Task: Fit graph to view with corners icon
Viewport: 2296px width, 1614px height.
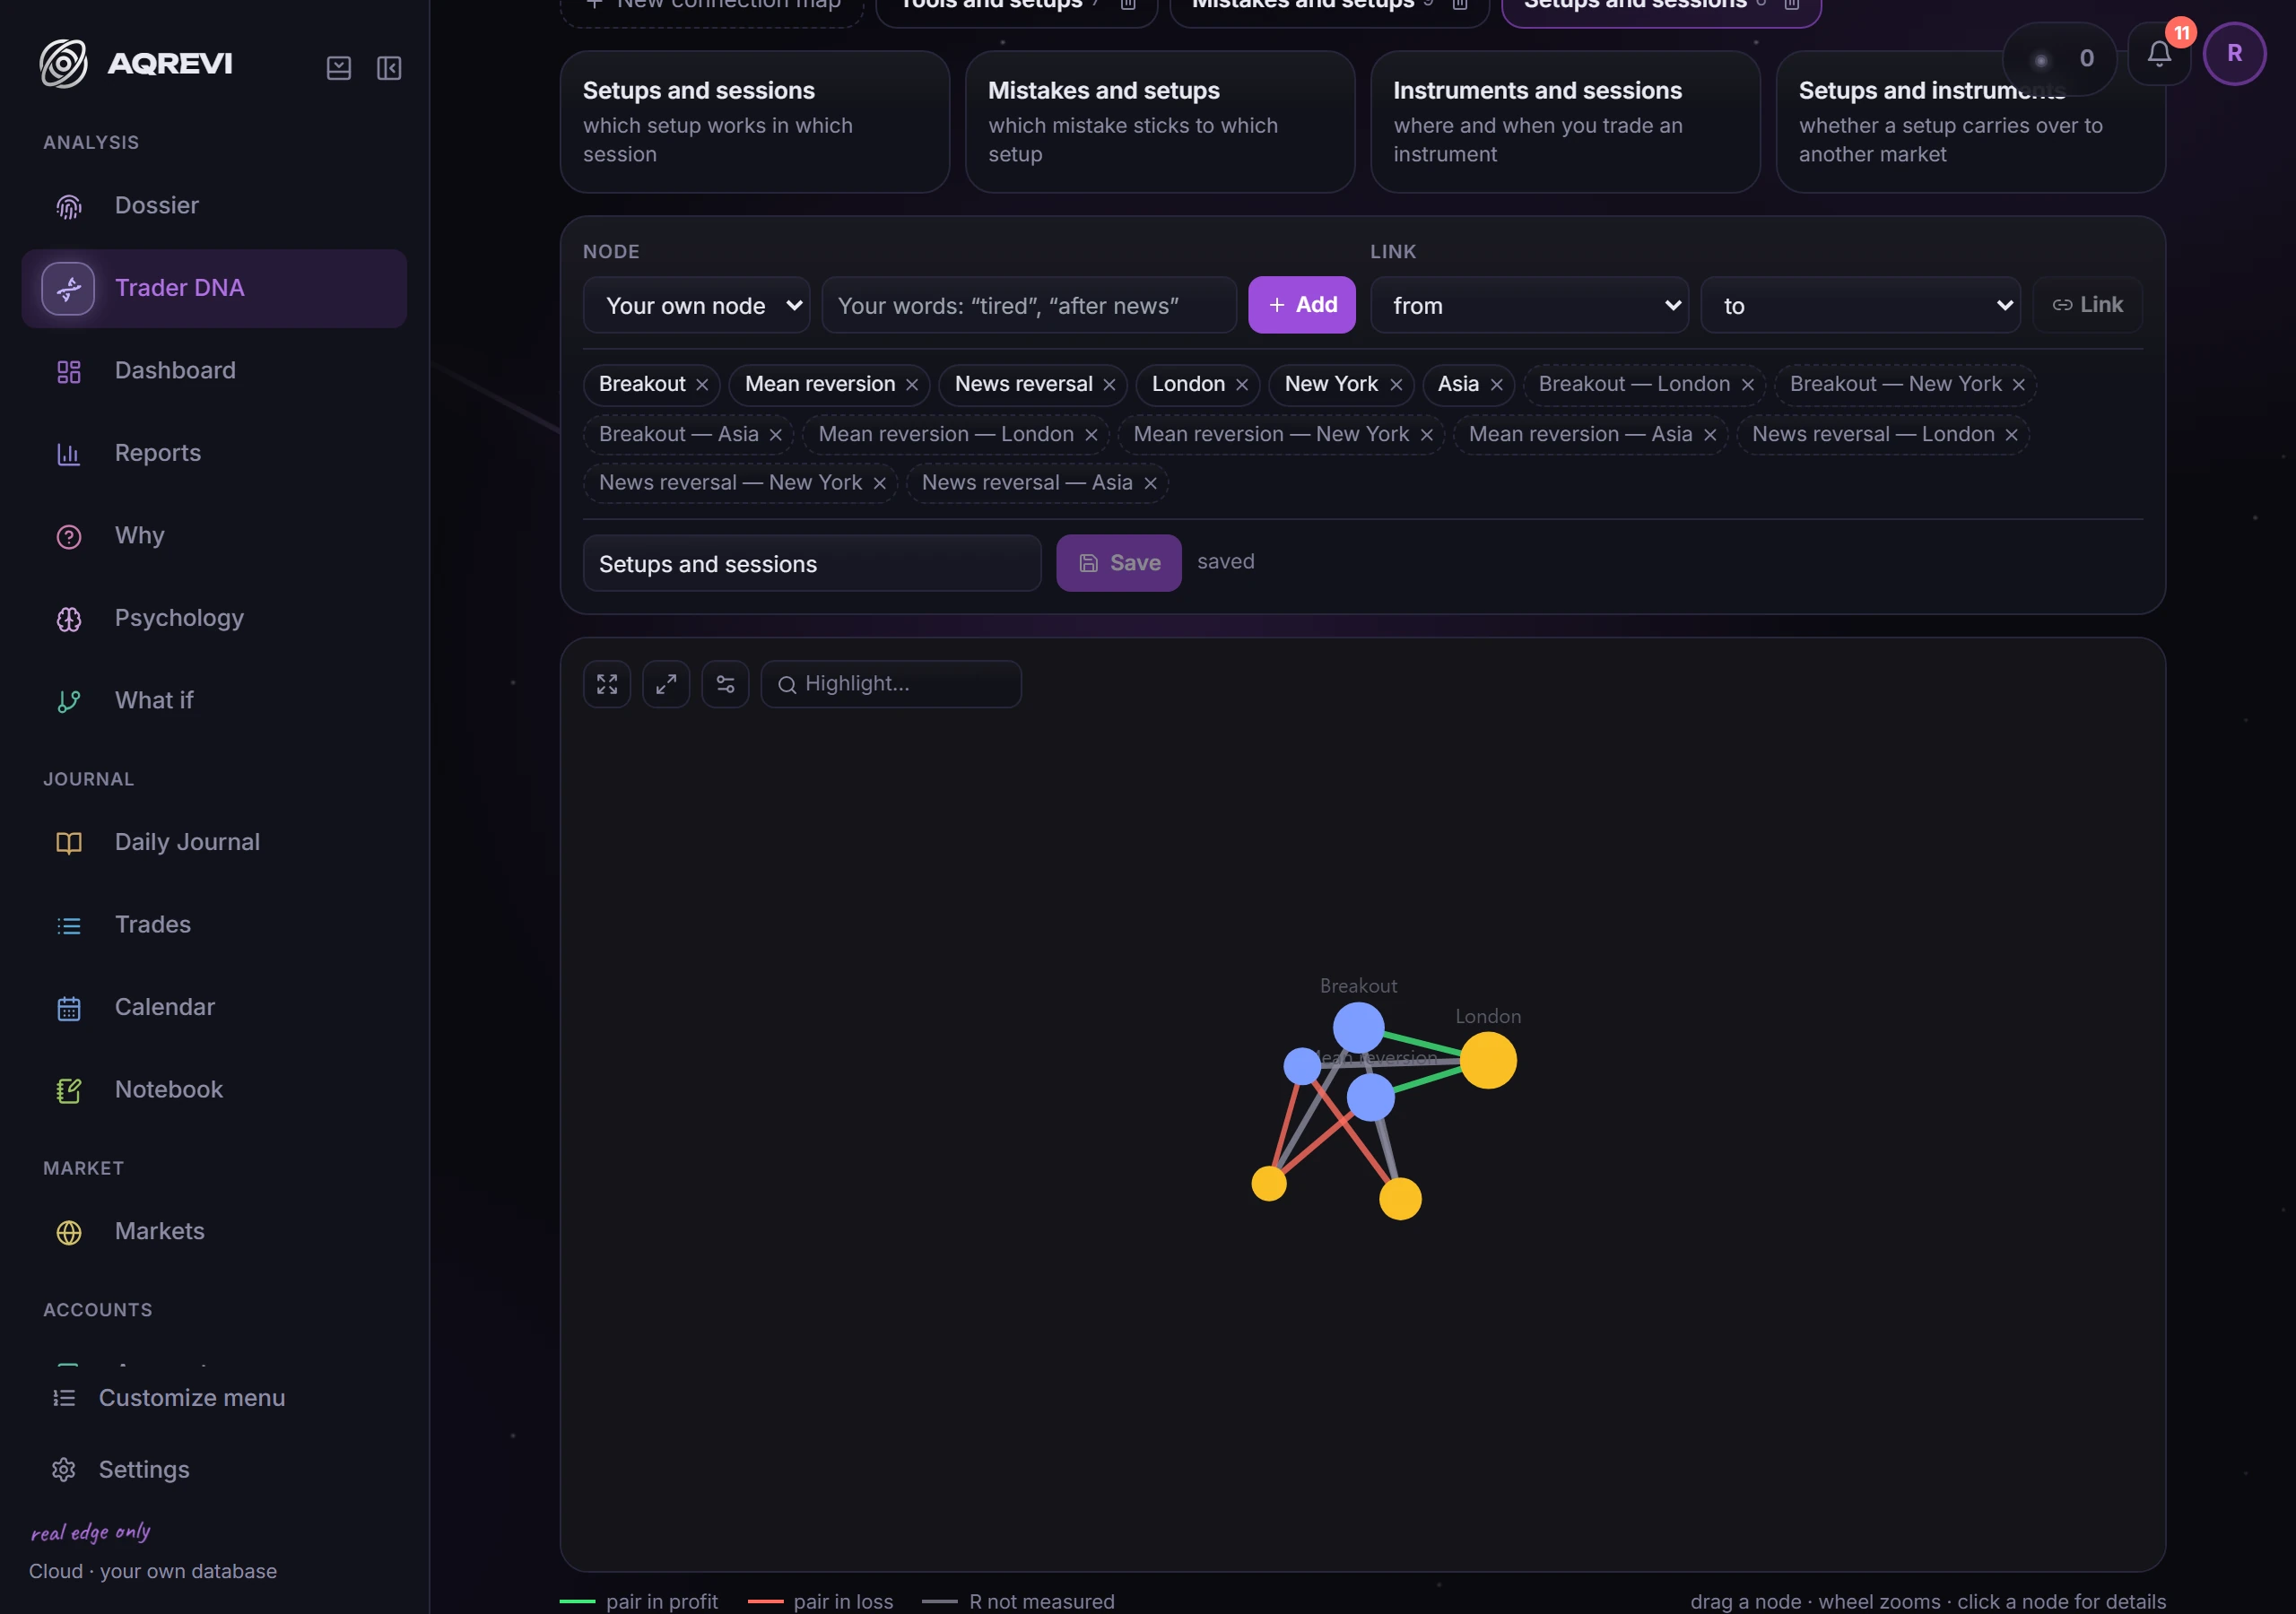Action: [607, 684]
